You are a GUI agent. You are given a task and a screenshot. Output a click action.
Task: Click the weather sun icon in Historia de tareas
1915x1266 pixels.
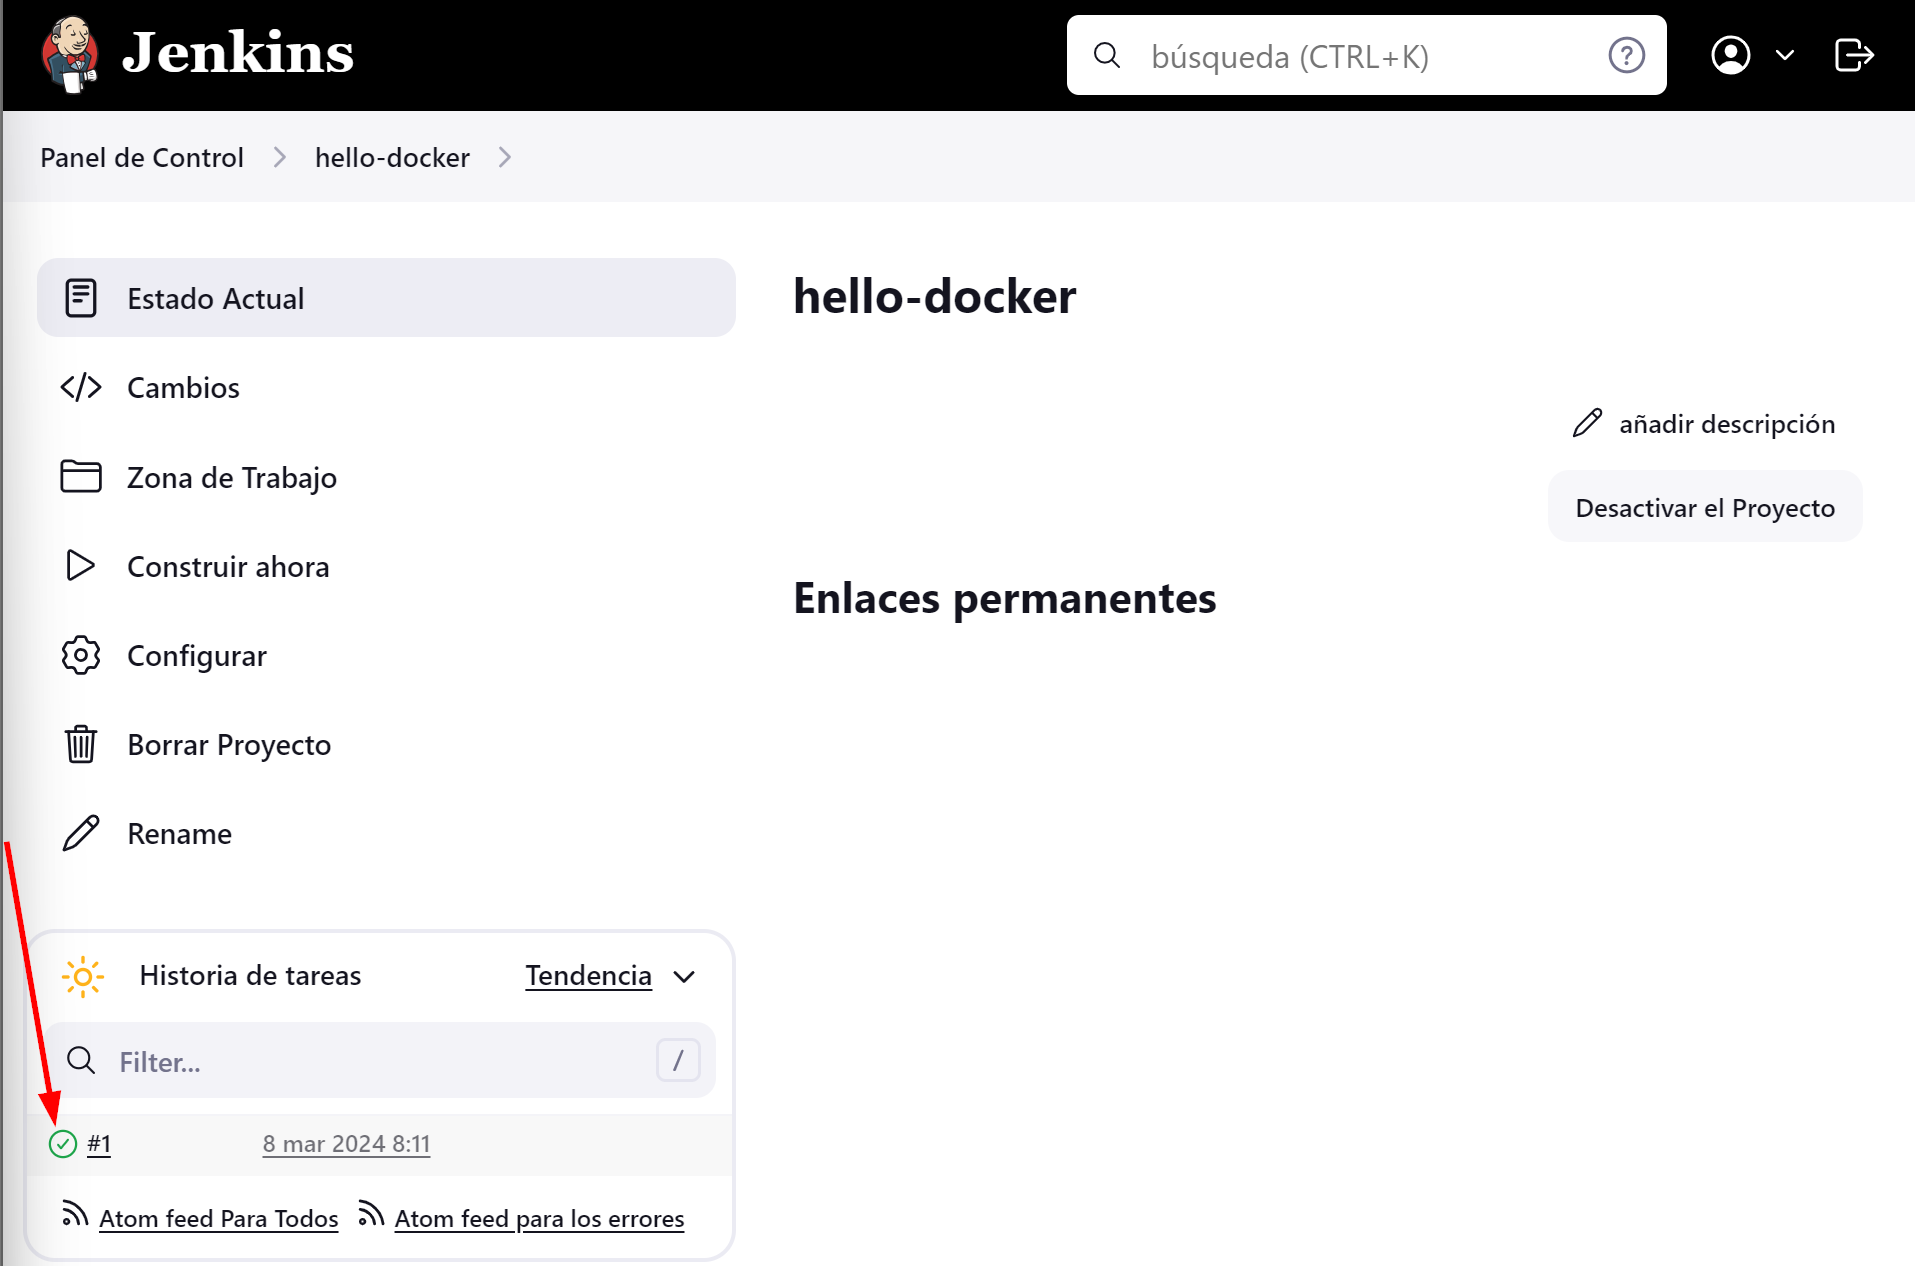click(x=82, y=976)
